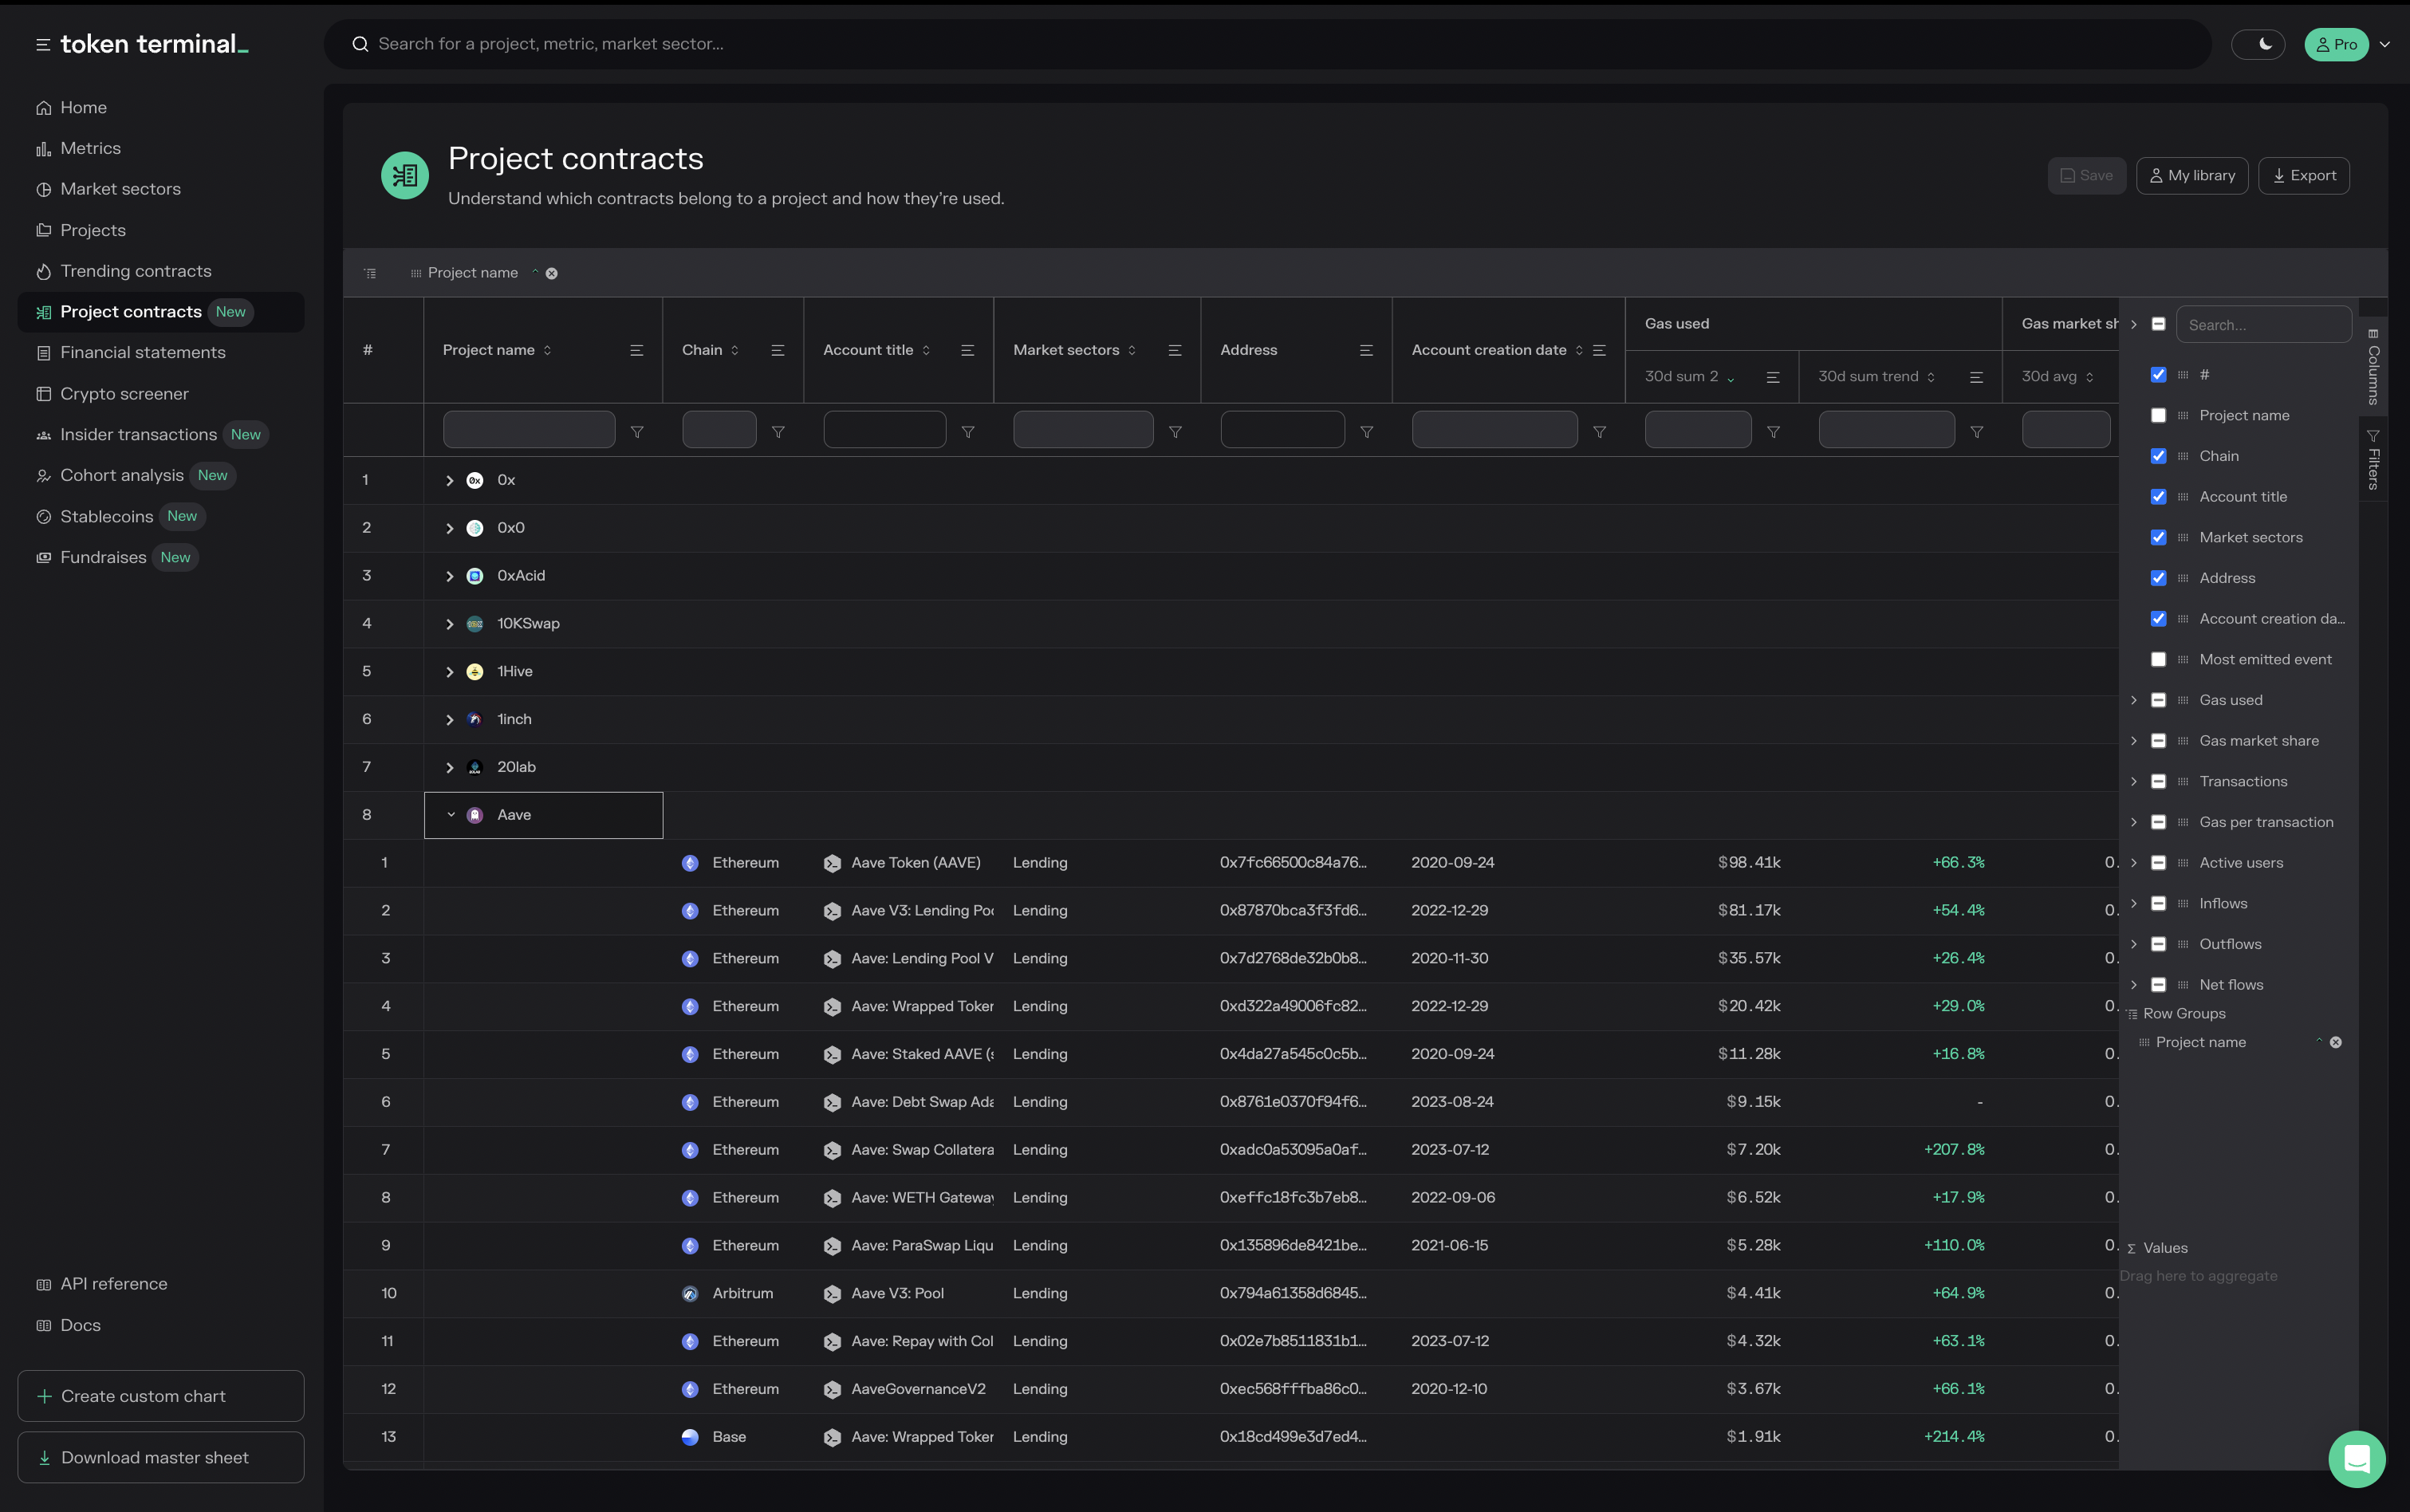Open the green chat support bubble
The image size is (2410, 1512).
2356,1459
